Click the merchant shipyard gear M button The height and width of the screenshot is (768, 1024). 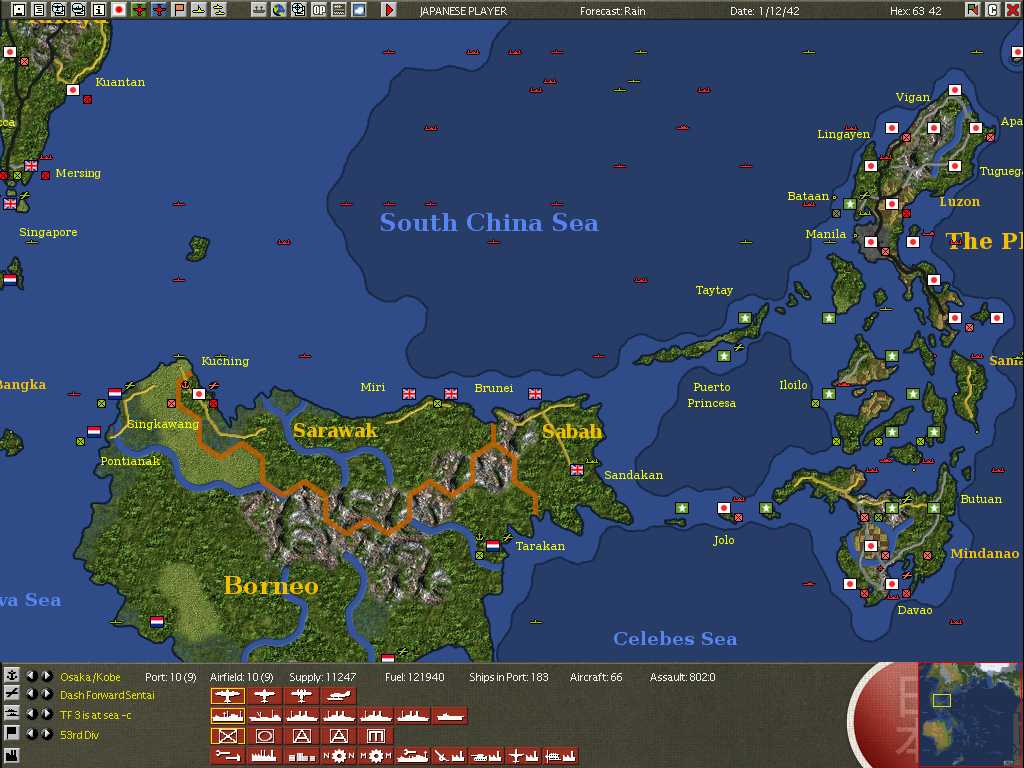376,756
